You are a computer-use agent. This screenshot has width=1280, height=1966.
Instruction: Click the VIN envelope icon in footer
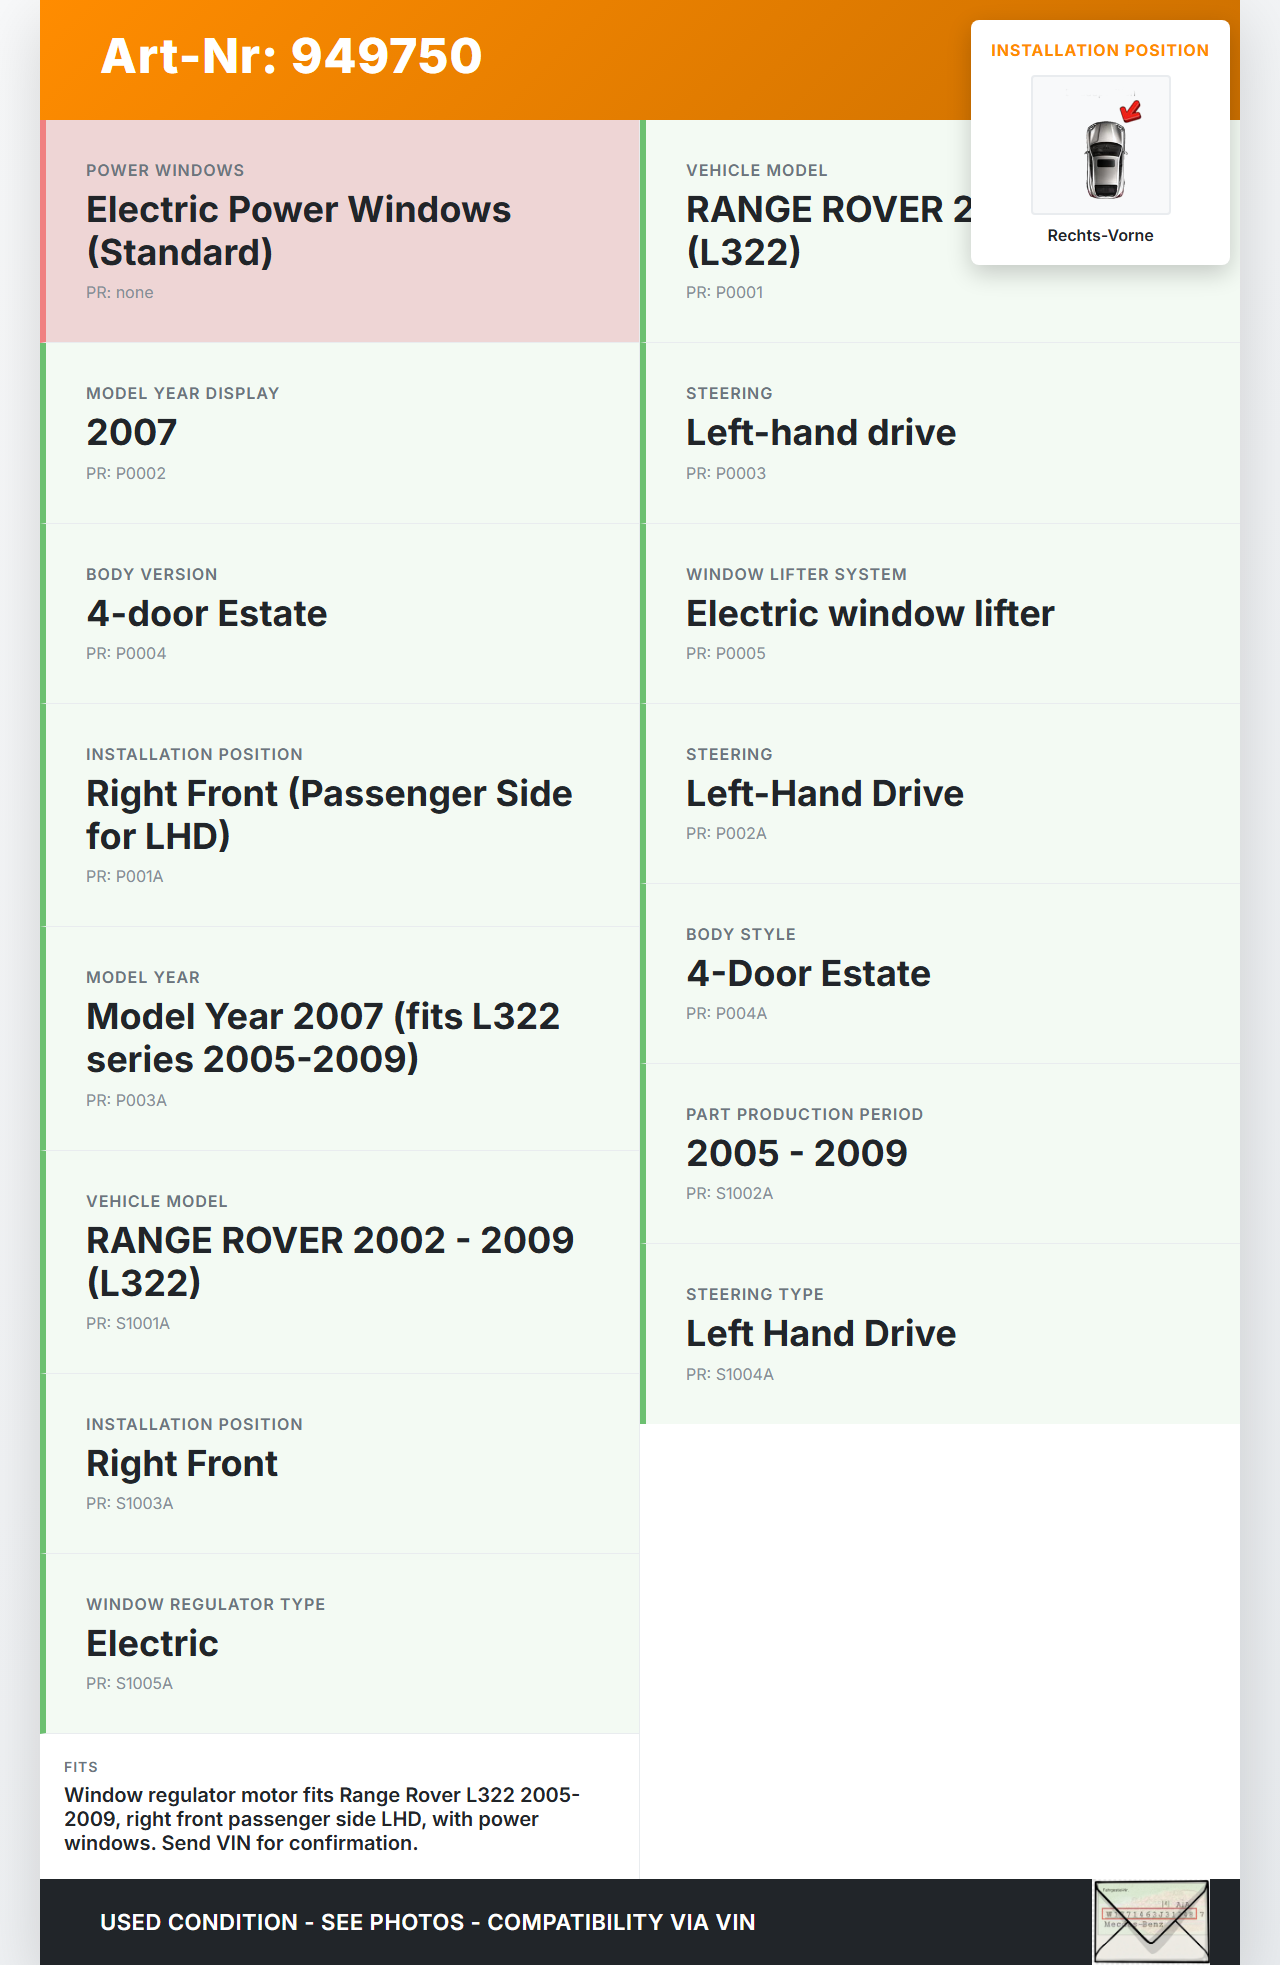1151,1921
